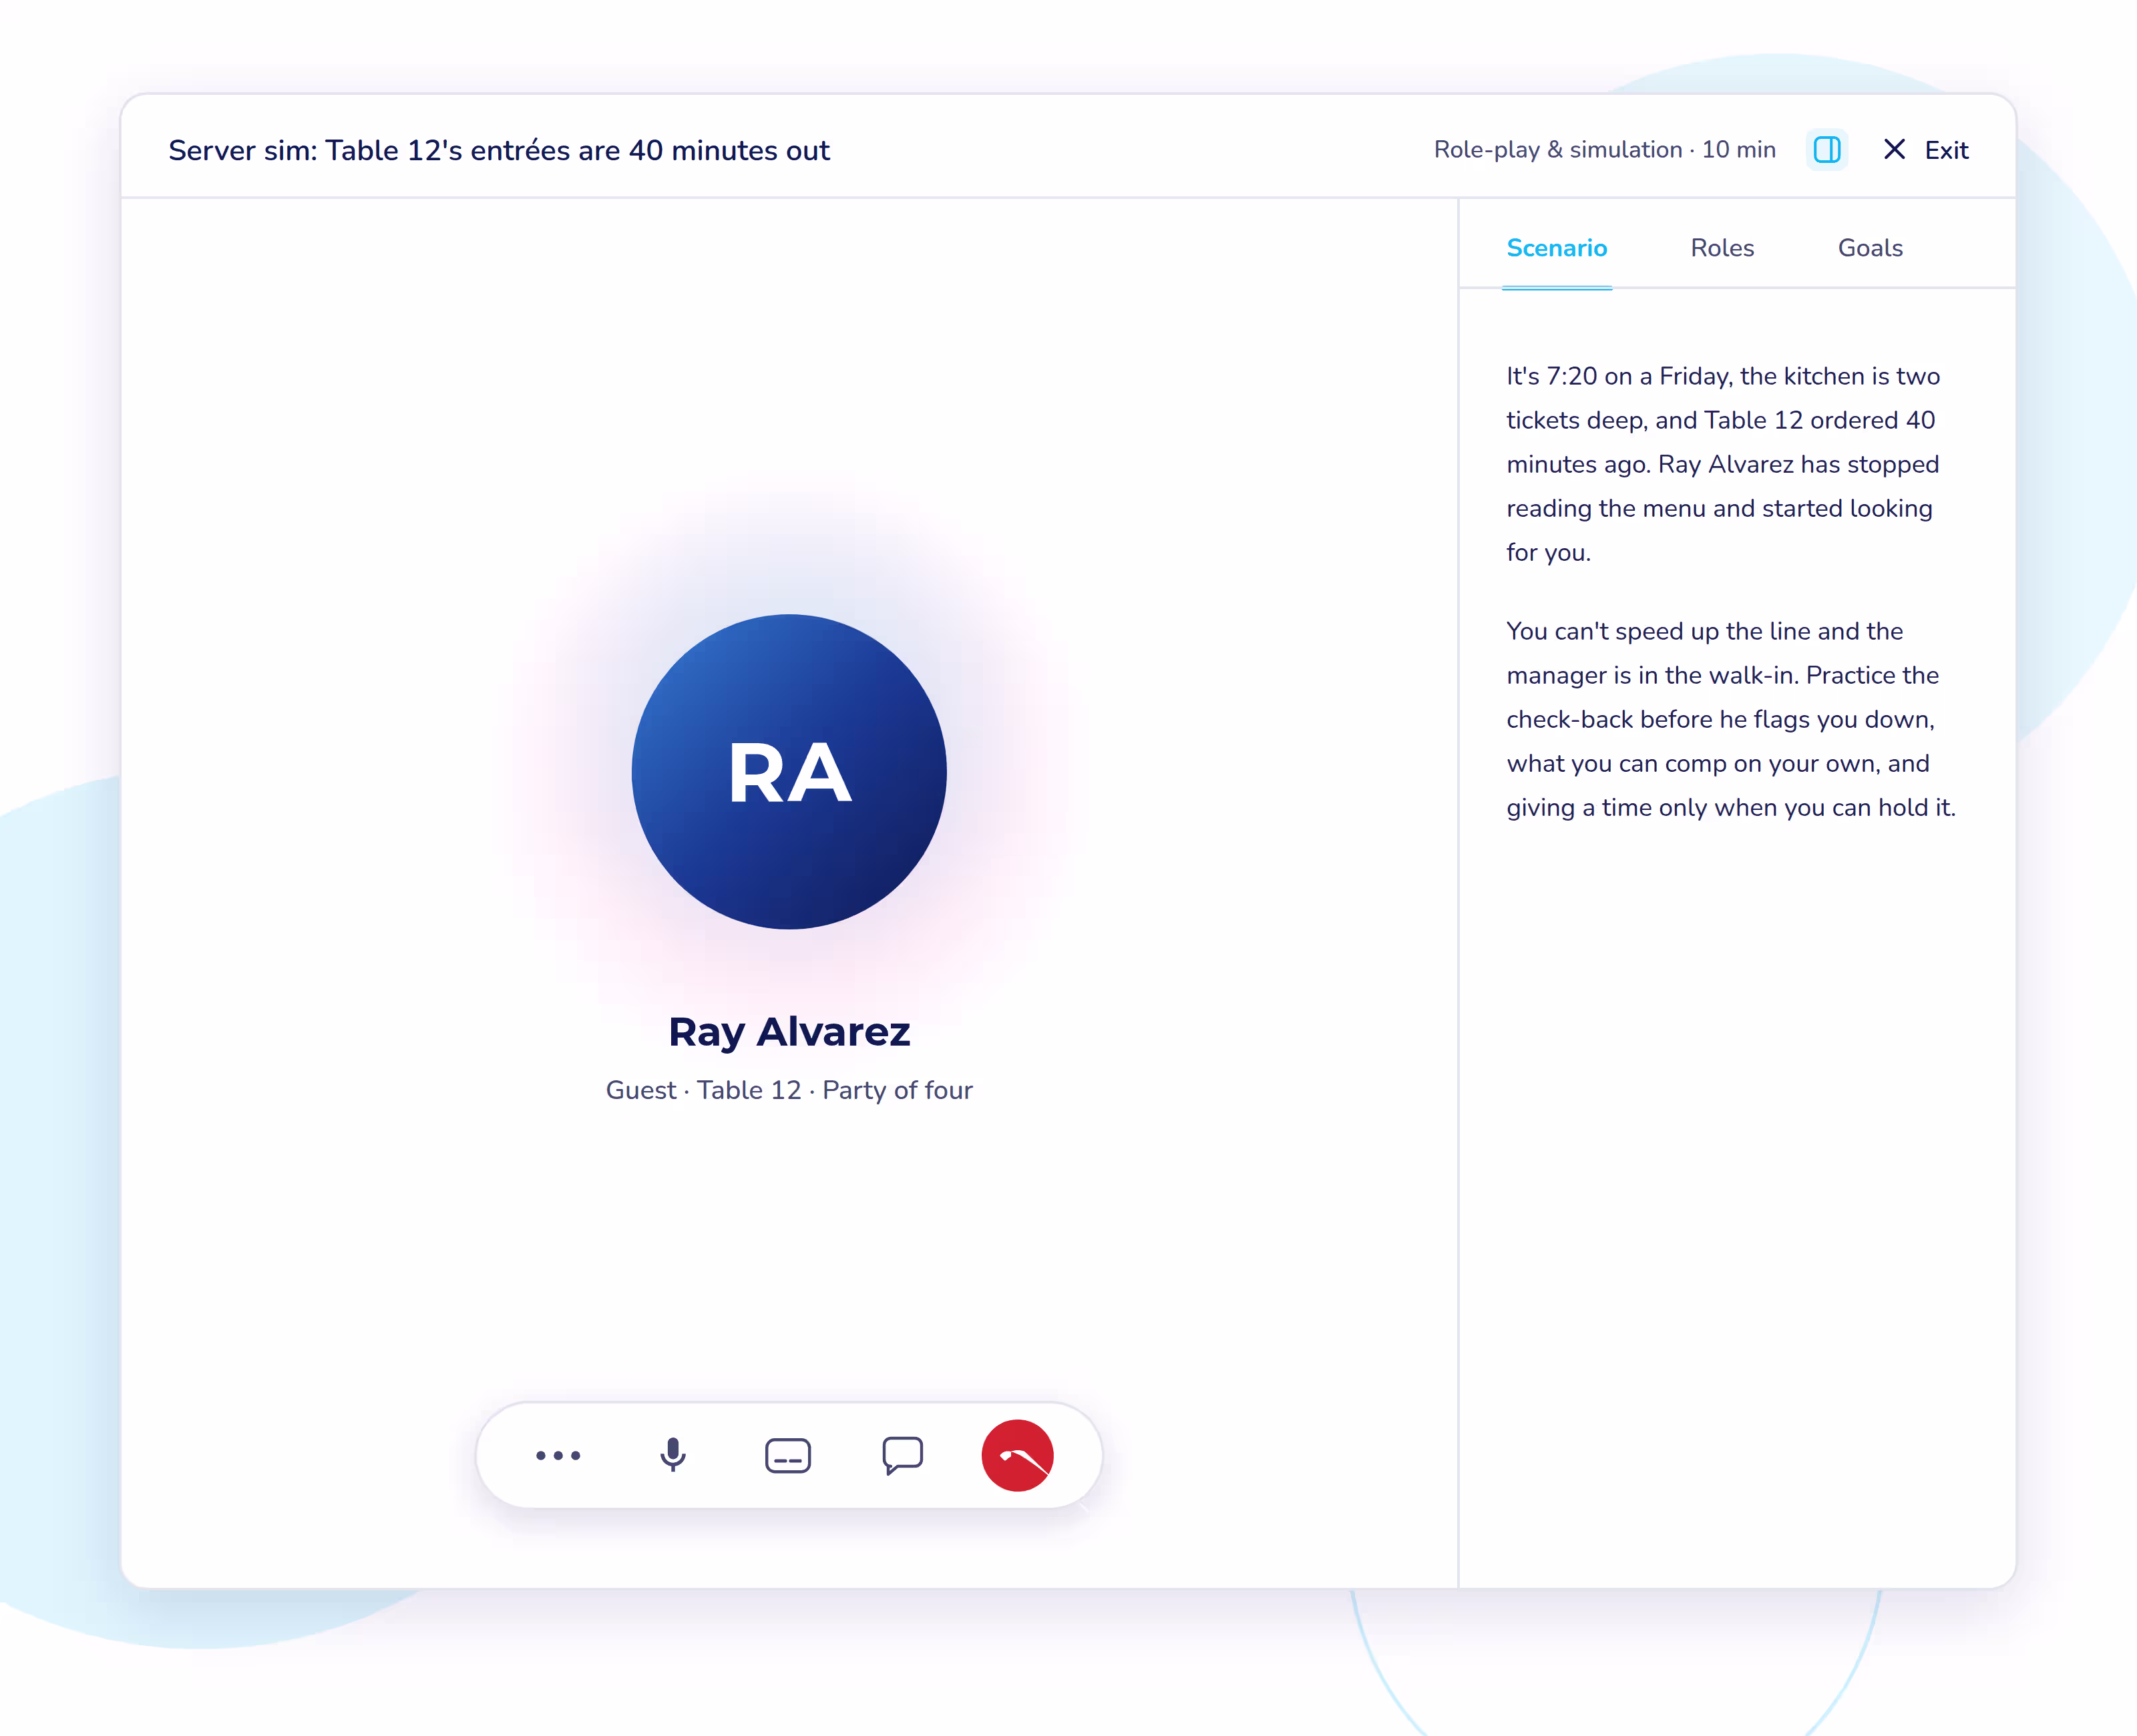Open the more options ellipsis menu

tap(558, 1455)
